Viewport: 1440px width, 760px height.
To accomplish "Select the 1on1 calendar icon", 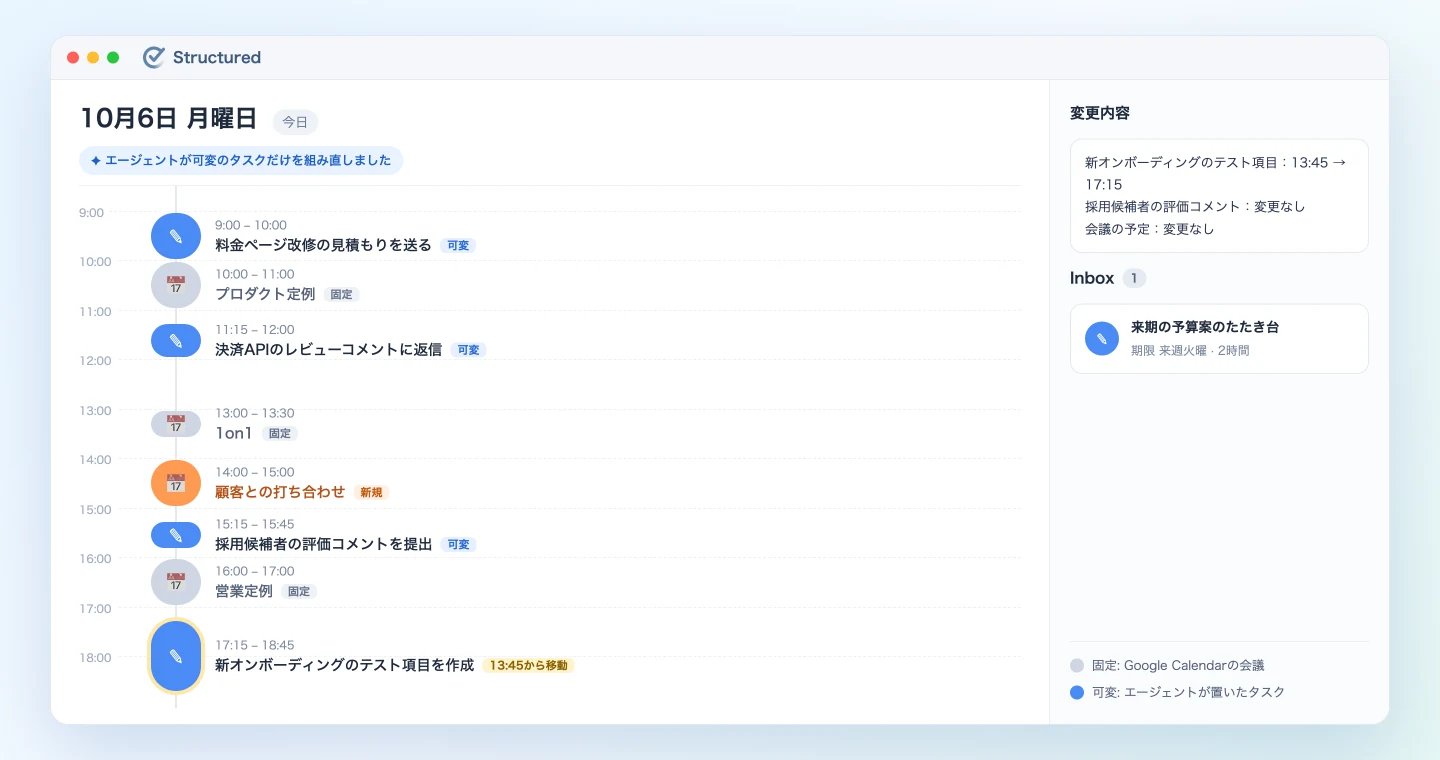I will tap(176, 424).
